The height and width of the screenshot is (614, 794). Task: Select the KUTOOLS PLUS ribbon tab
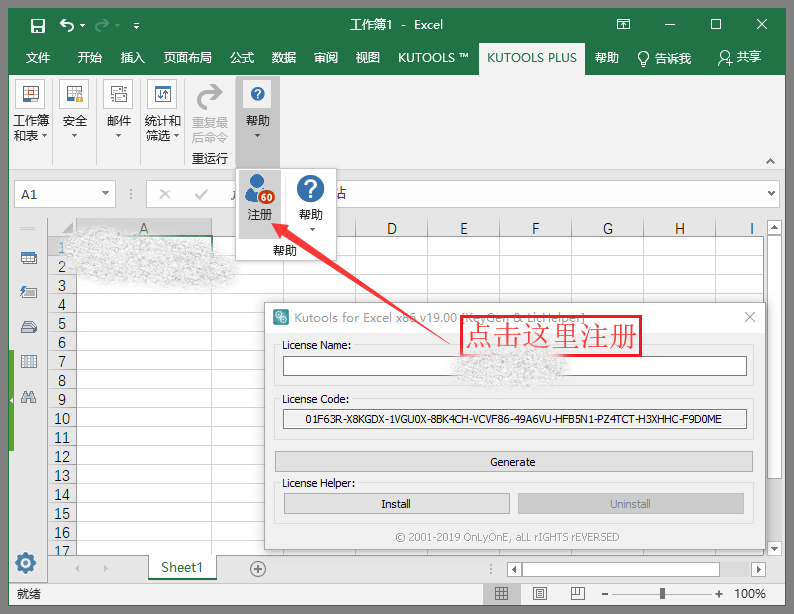(x=532, y=58)
